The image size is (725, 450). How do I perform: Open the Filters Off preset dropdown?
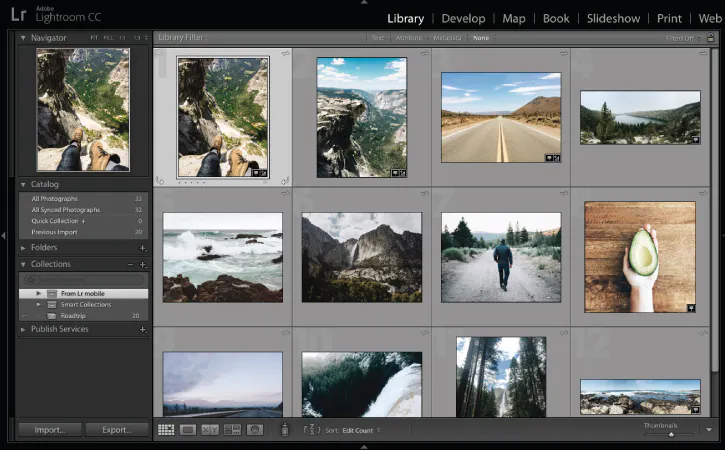click(x=683, y=38)
